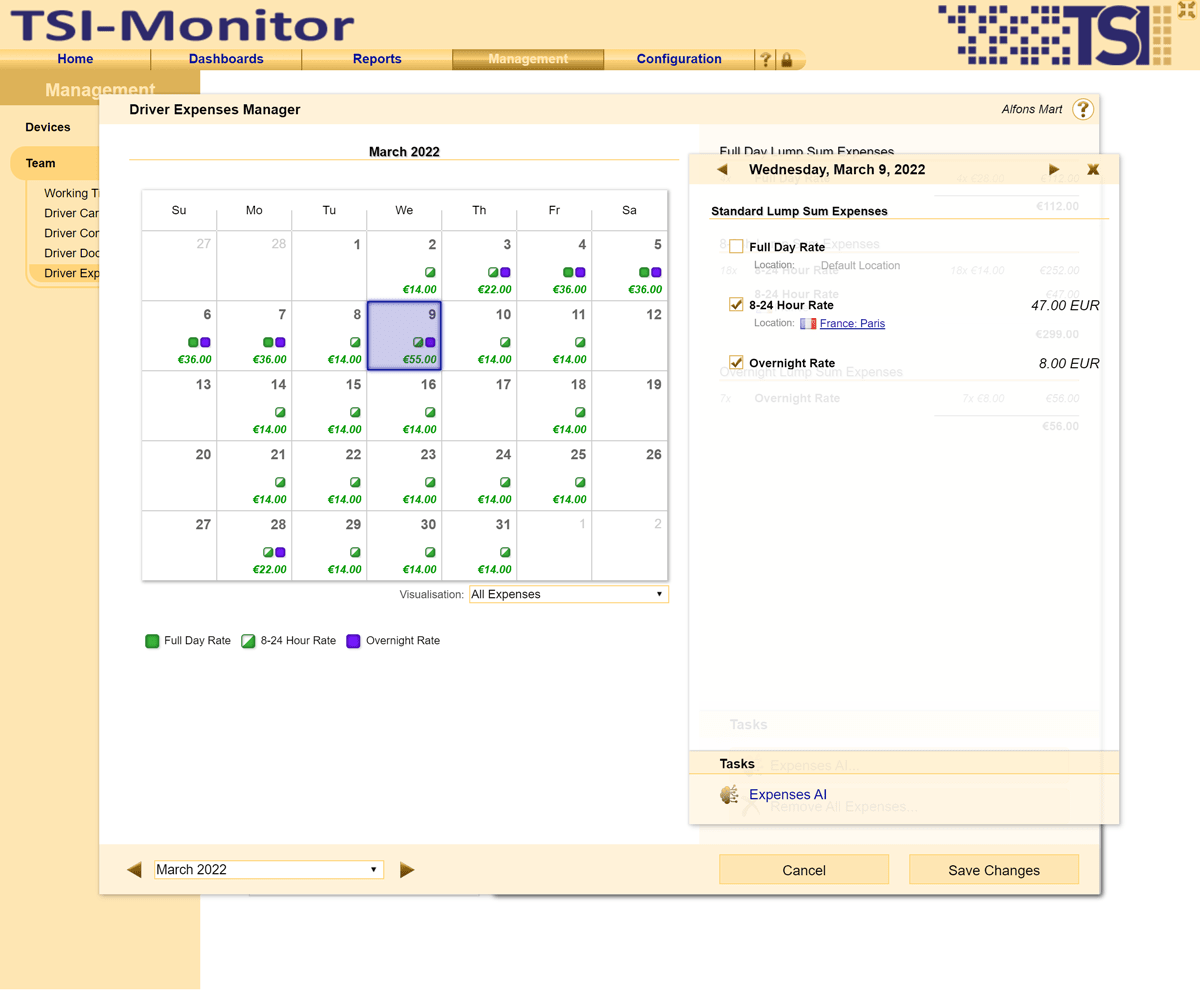Click the €55.00 amount on March 9

[420, 360]
